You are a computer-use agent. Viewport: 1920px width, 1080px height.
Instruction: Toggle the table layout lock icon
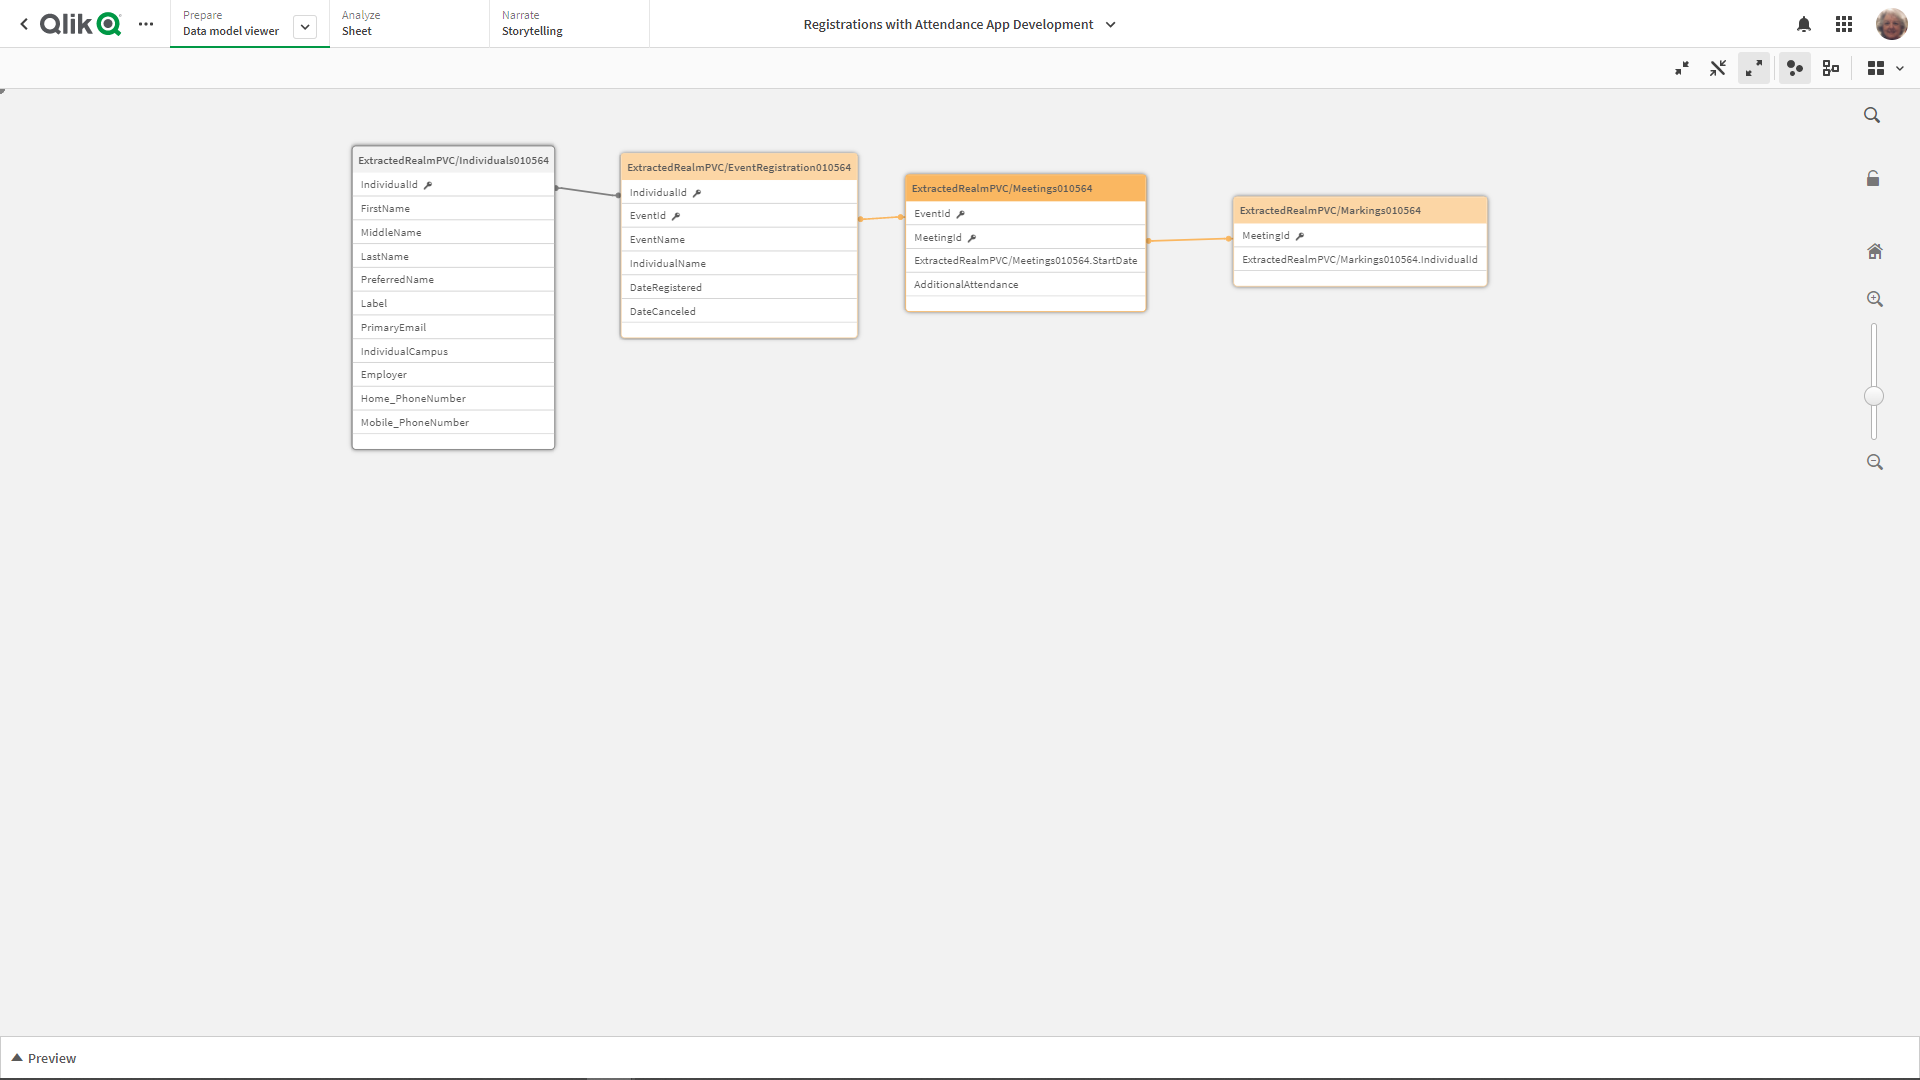pos(1873,179)
